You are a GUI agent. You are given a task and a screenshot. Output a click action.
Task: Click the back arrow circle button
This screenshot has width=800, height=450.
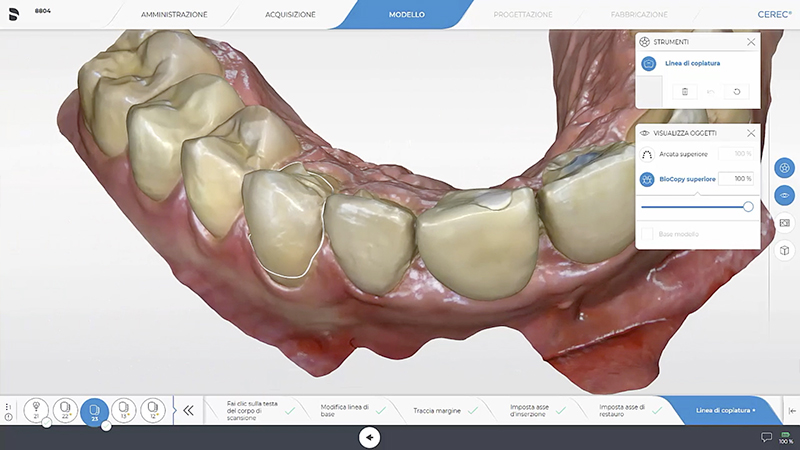point(370,437)
